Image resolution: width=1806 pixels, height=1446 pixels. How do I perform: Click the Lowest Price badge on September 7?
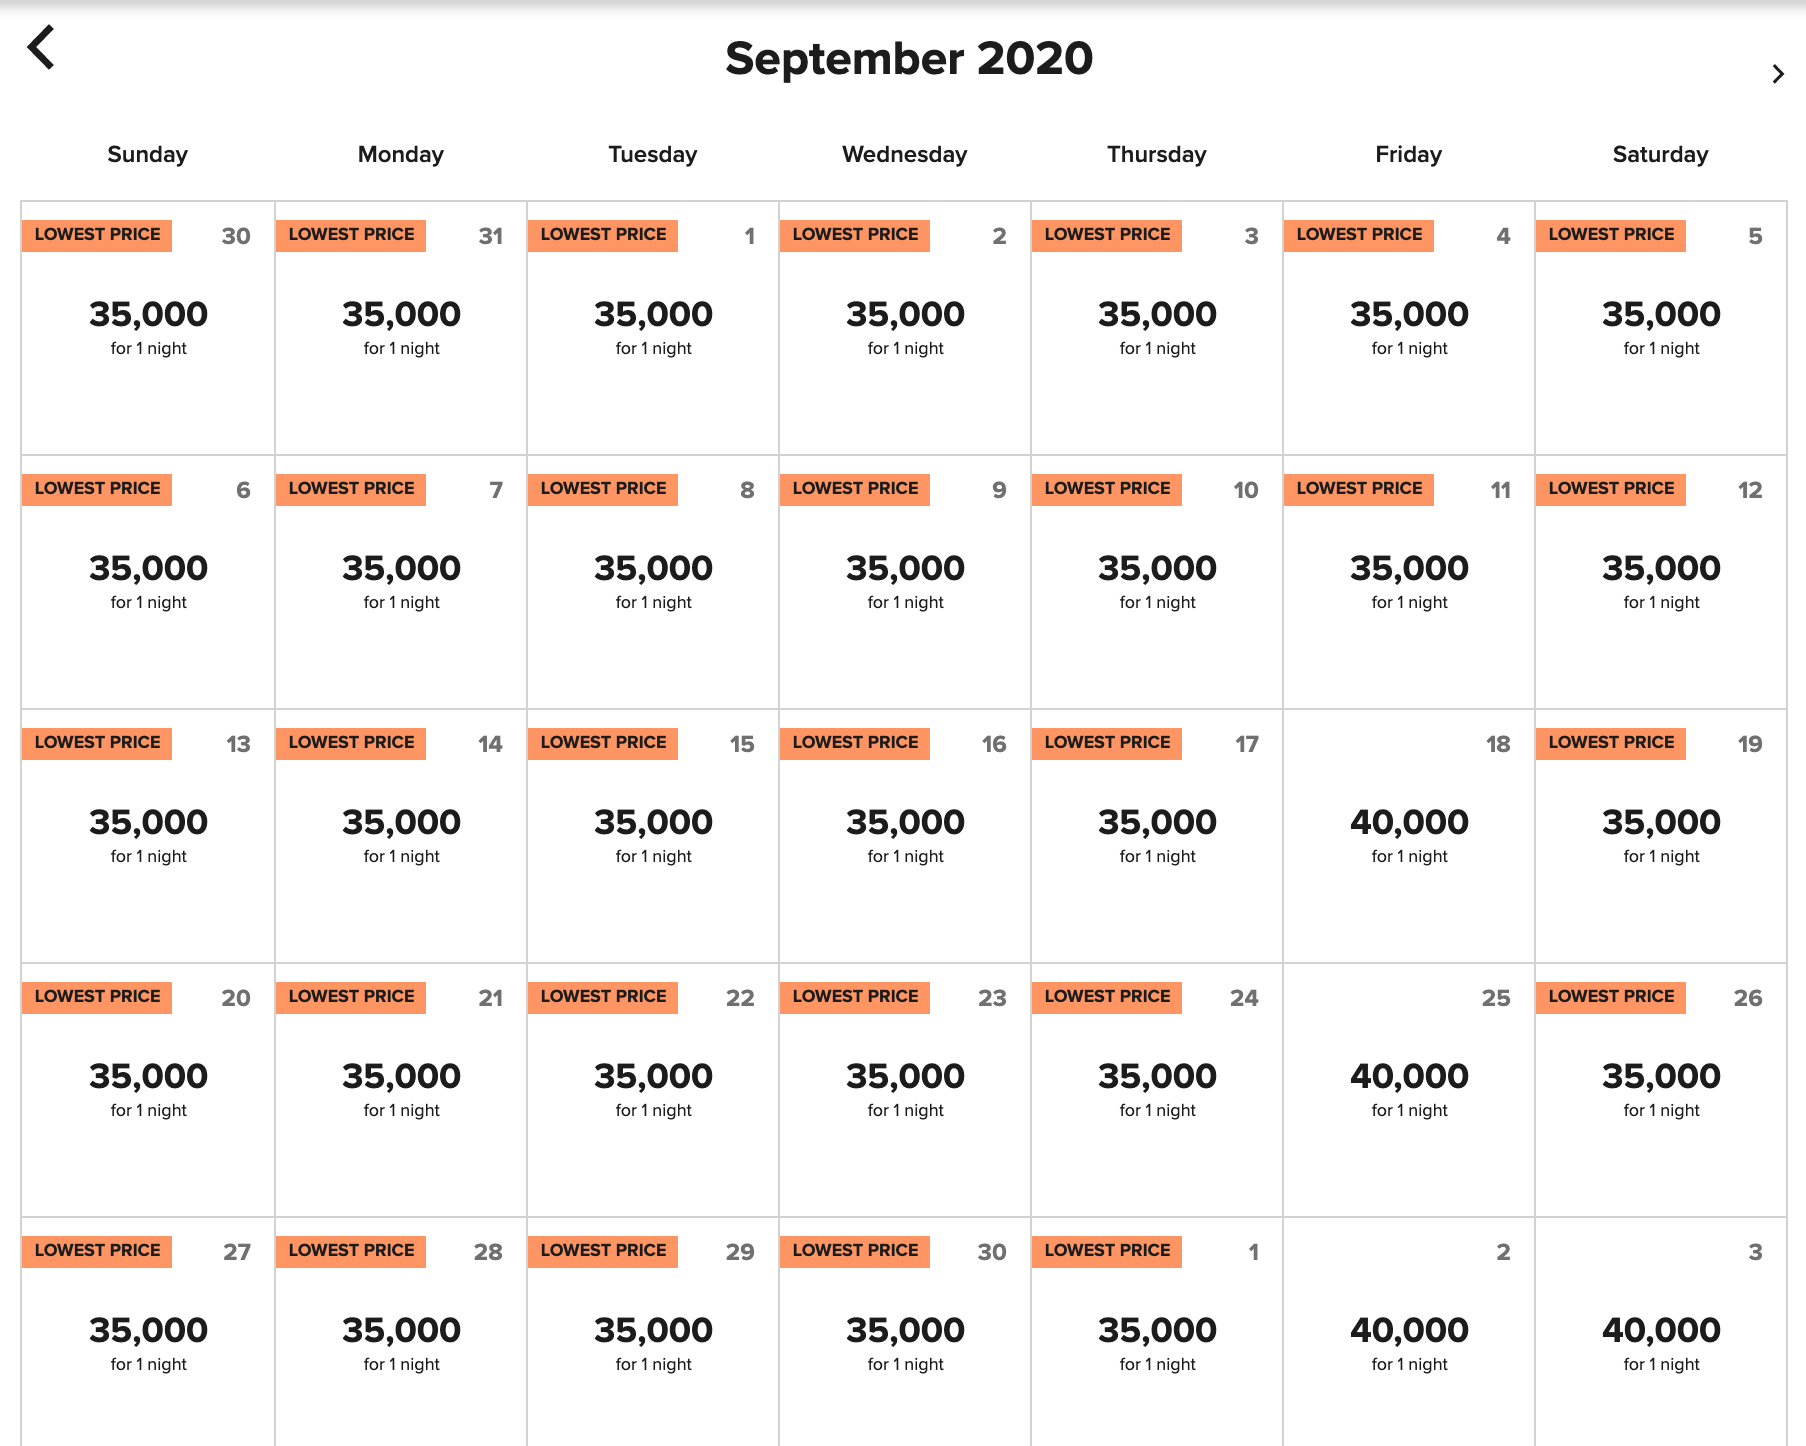(x=351, y=489)
